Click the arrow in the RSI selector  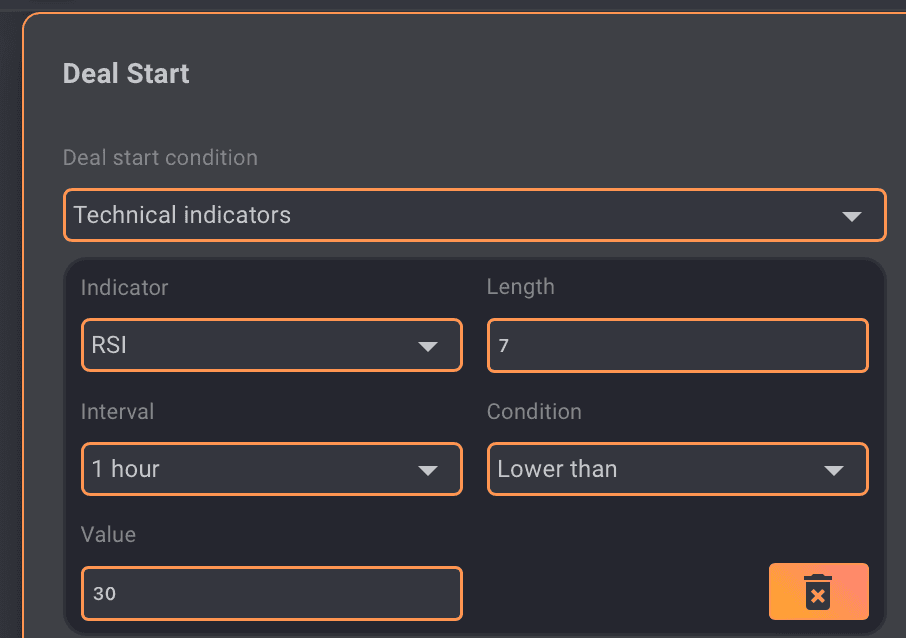click(427, 347)
